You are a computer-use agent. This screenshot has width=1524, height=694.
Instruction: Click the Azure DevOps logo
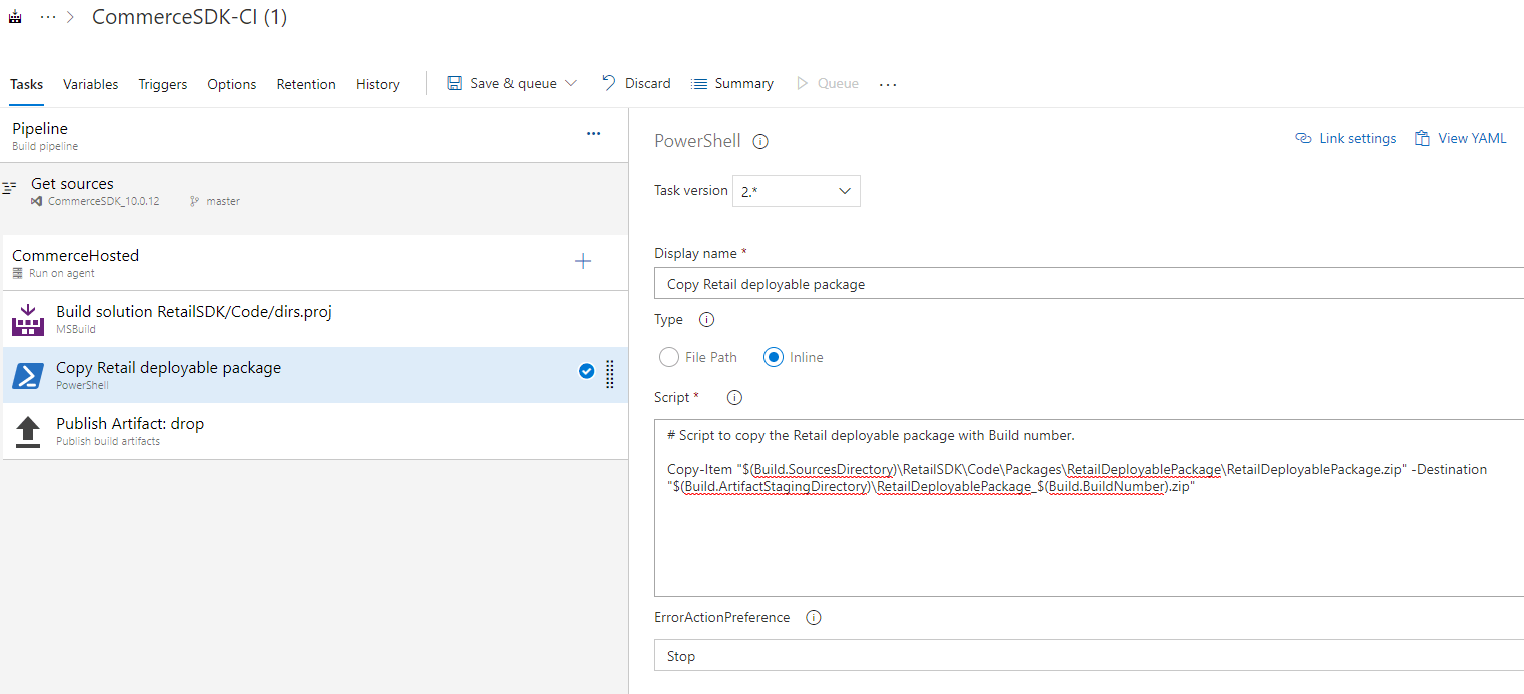click(x=14, y=16)
